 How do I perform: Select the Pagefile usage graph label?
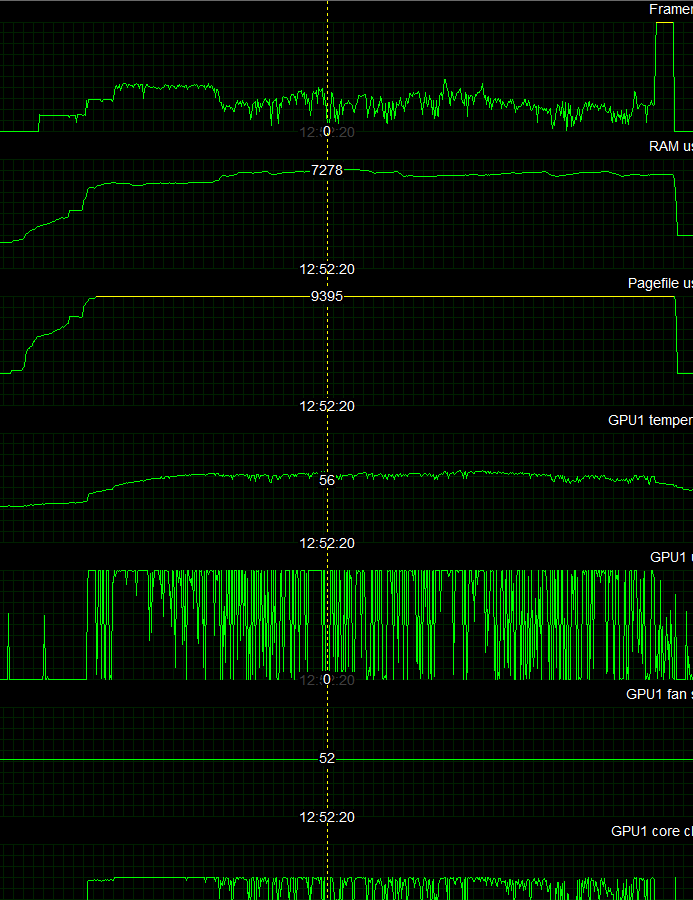[660, 283]
